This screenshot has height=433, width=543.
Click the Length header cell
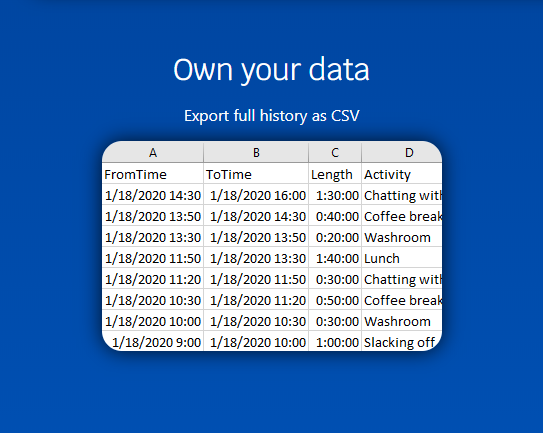pos(335,174)
